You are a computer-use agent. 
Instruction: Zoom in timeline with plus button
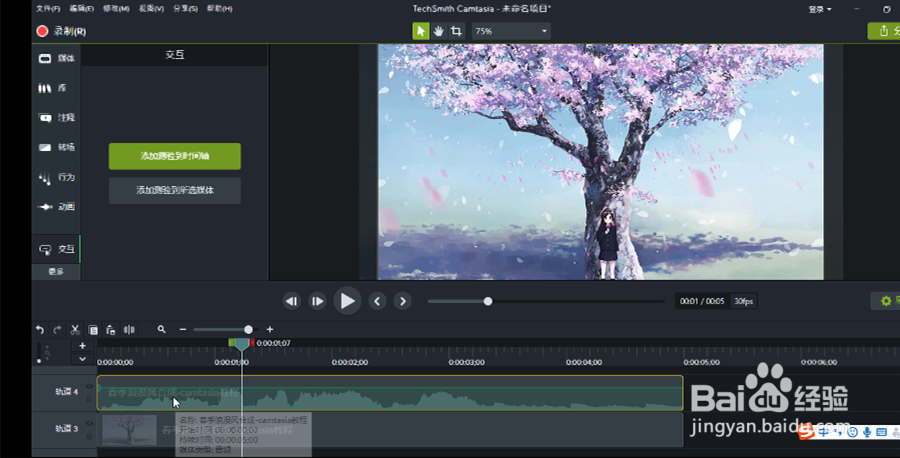coord(270,329)
